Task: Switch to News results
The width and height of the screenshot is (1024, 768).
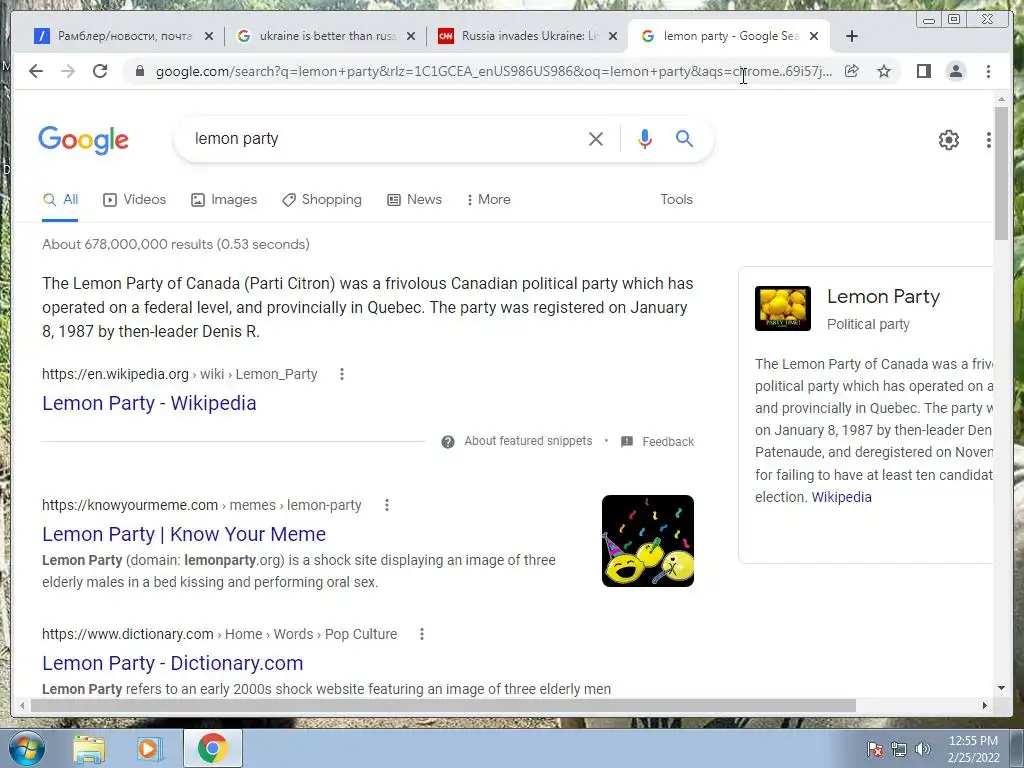Action: coord(414,200)
